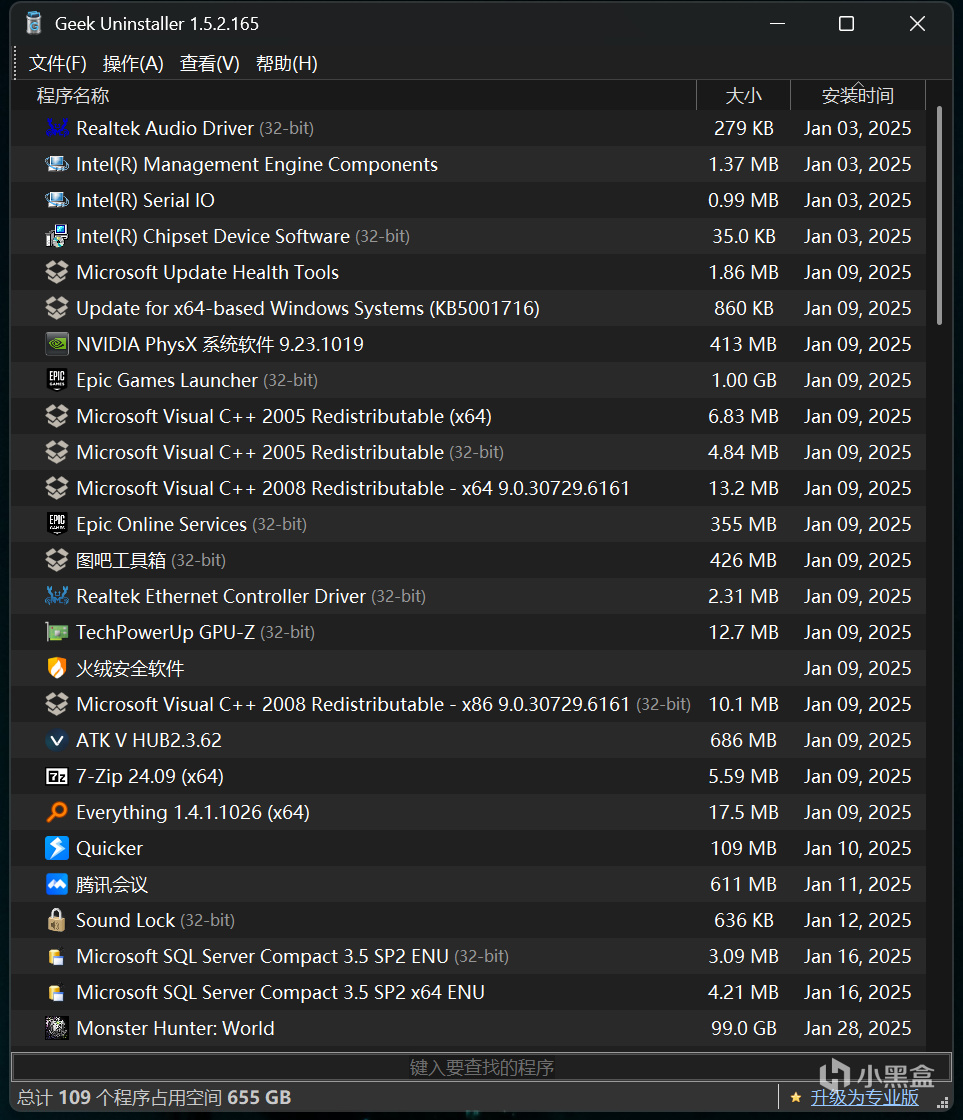The image size is (963, 1120).
Task: Select the Intel(R) Serial IO name
Action: pyautogui.click(x=145, y=200)
